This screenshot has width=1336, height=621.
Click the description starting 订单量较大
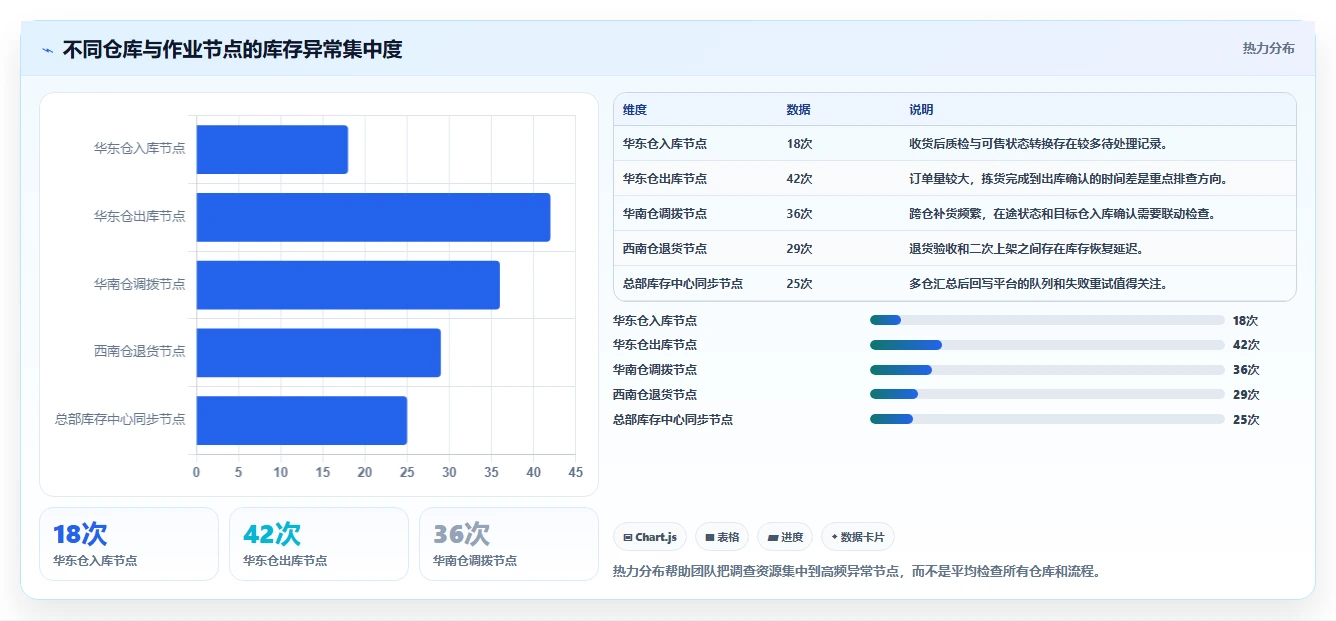coord(1068,179)
